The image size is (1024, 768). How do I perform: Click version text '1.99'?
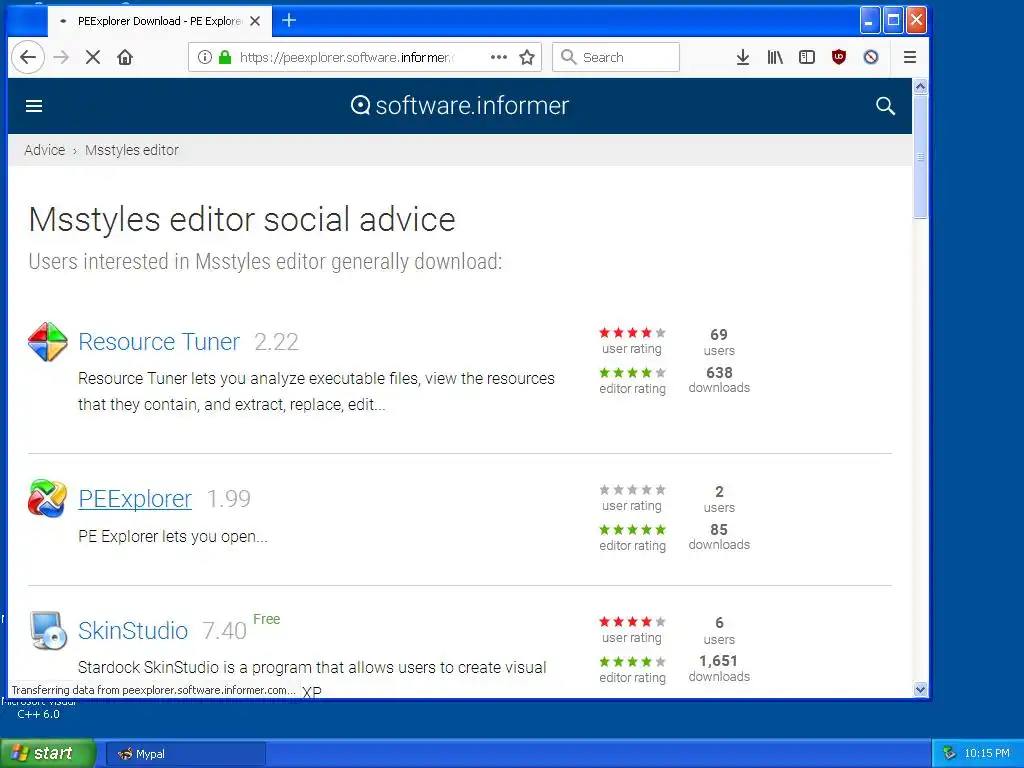[x=229, y=498]
